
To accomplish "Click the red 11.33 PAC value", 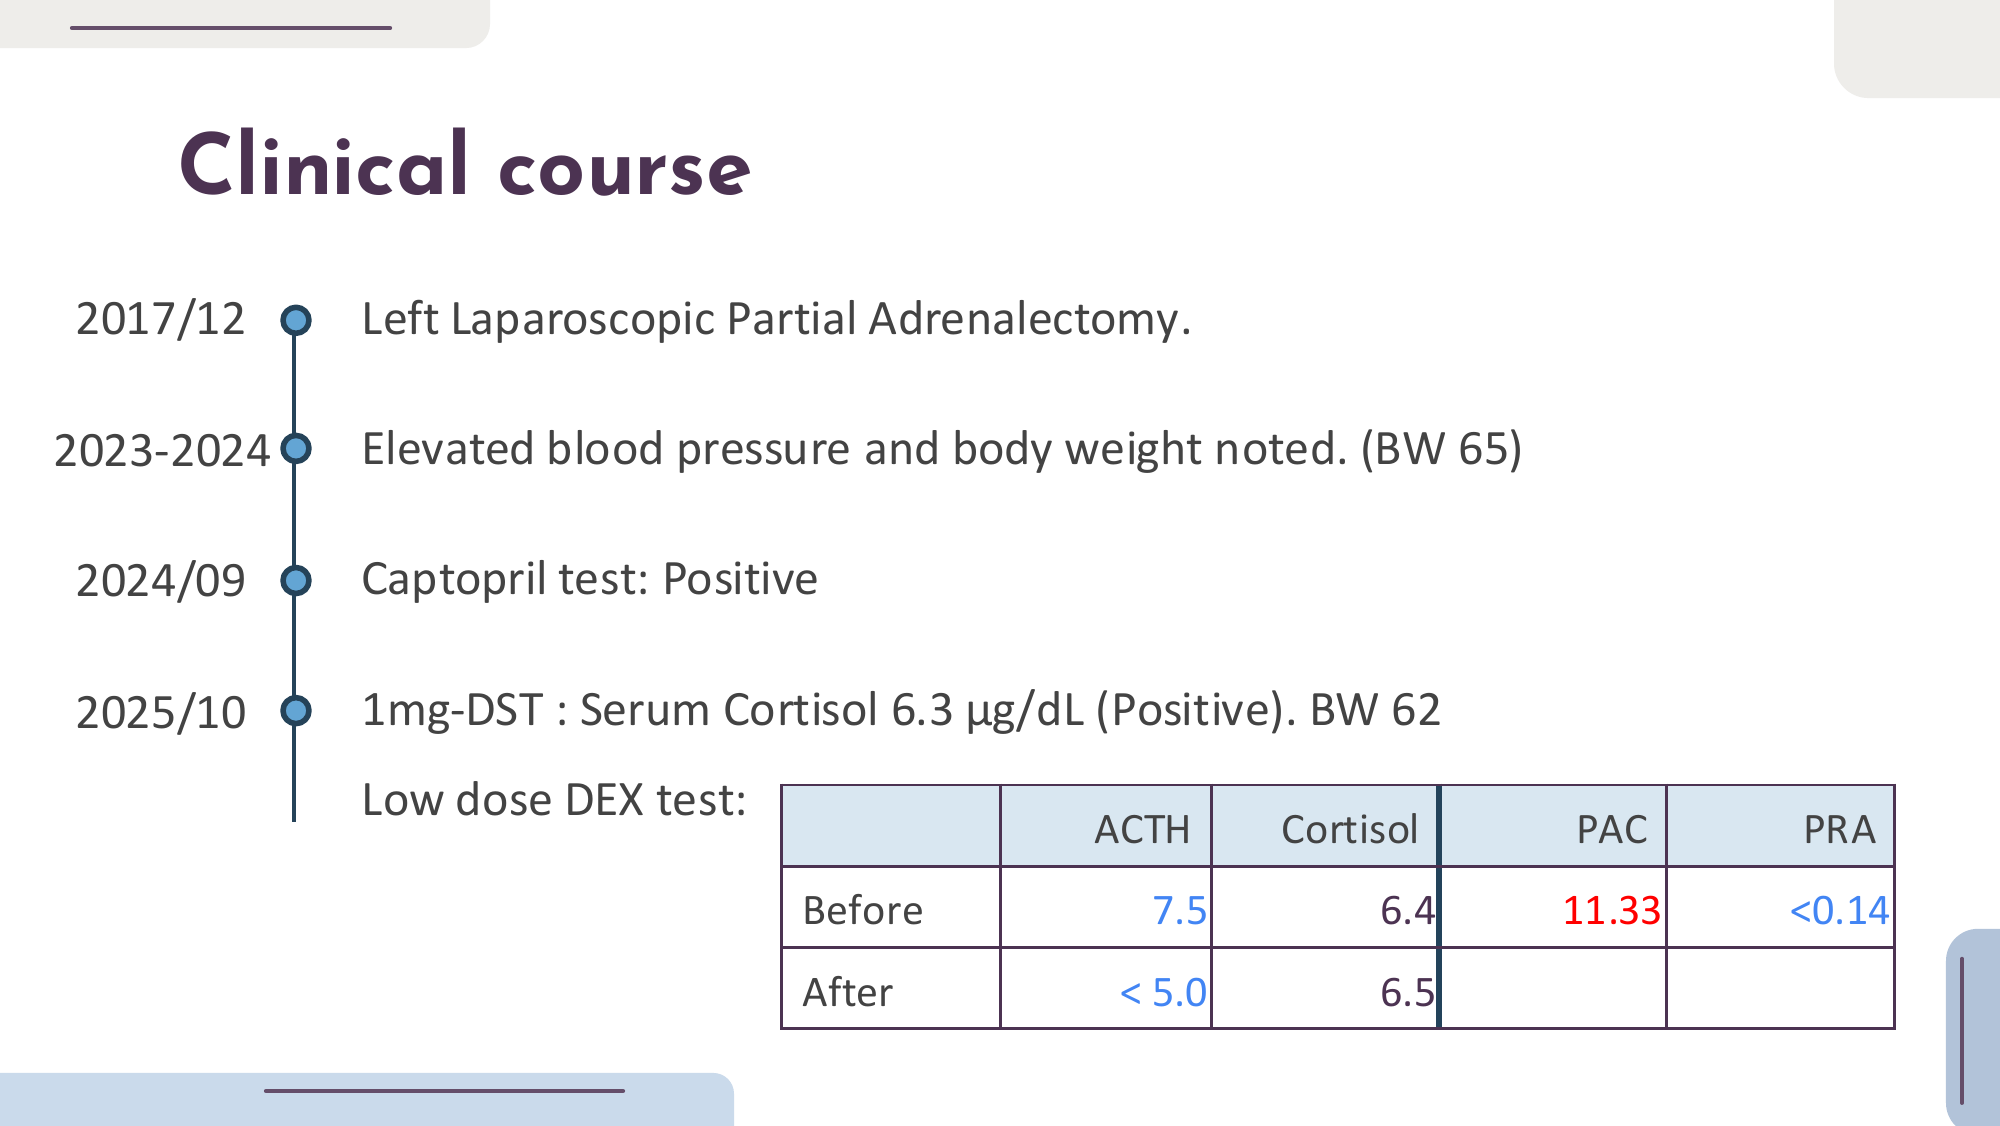I will click(1611, 911).
